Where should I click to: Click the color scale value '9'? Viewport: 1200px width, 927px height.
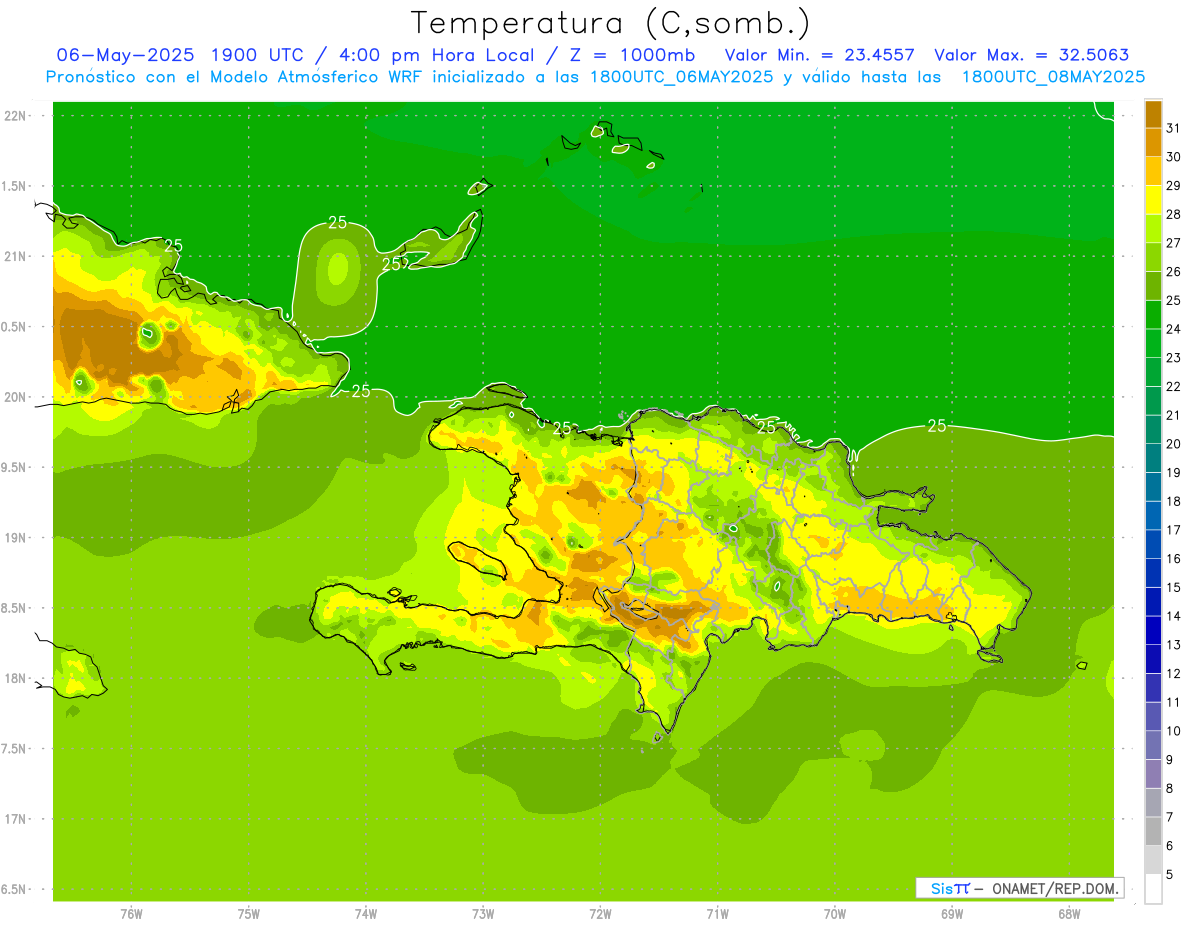click(1170, 760)
